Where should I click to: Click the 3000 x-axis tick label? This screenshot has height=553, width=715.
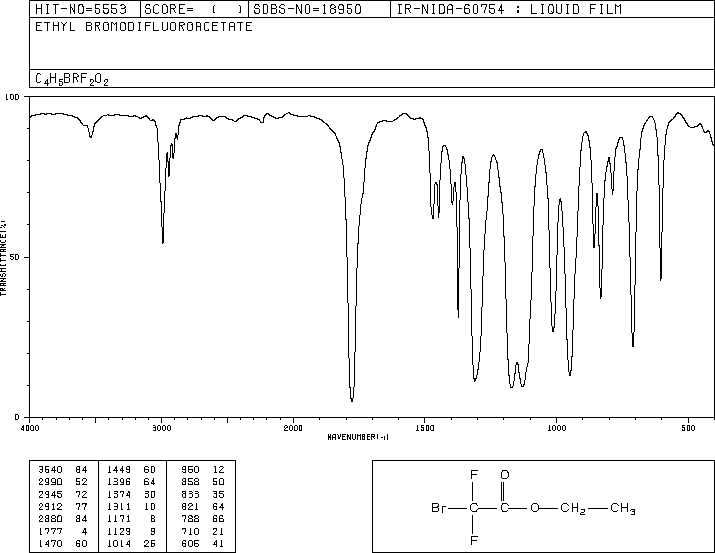point(161,428)
